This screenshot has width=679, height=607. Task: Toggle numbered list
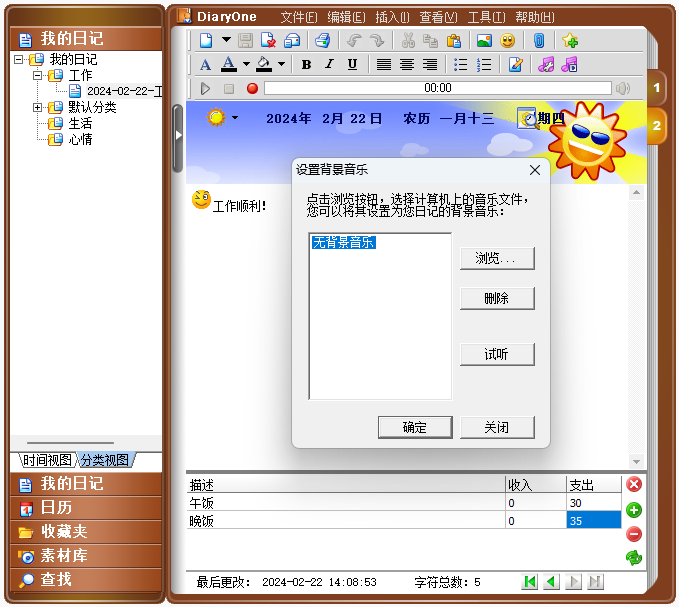coord(483,65)
